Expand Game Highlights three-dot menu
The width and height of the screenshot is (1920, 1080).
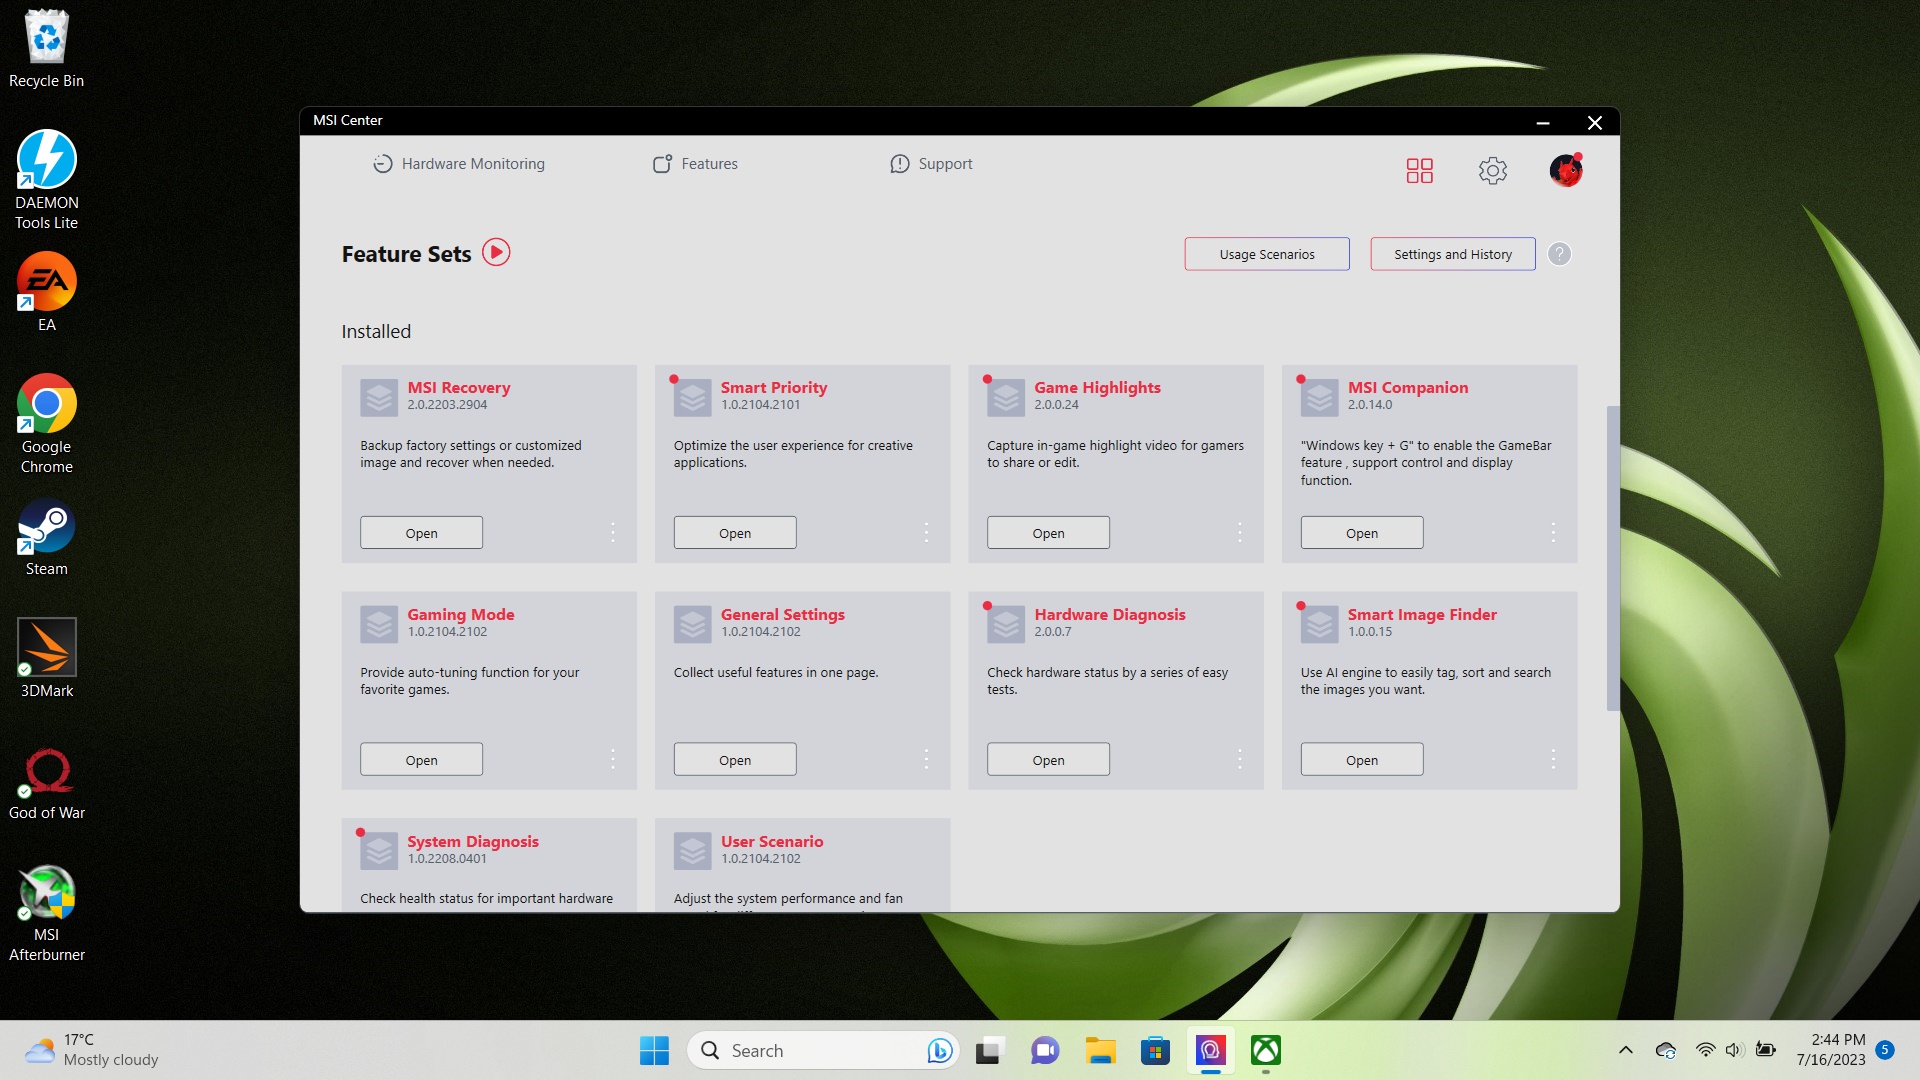point(1240,533)
